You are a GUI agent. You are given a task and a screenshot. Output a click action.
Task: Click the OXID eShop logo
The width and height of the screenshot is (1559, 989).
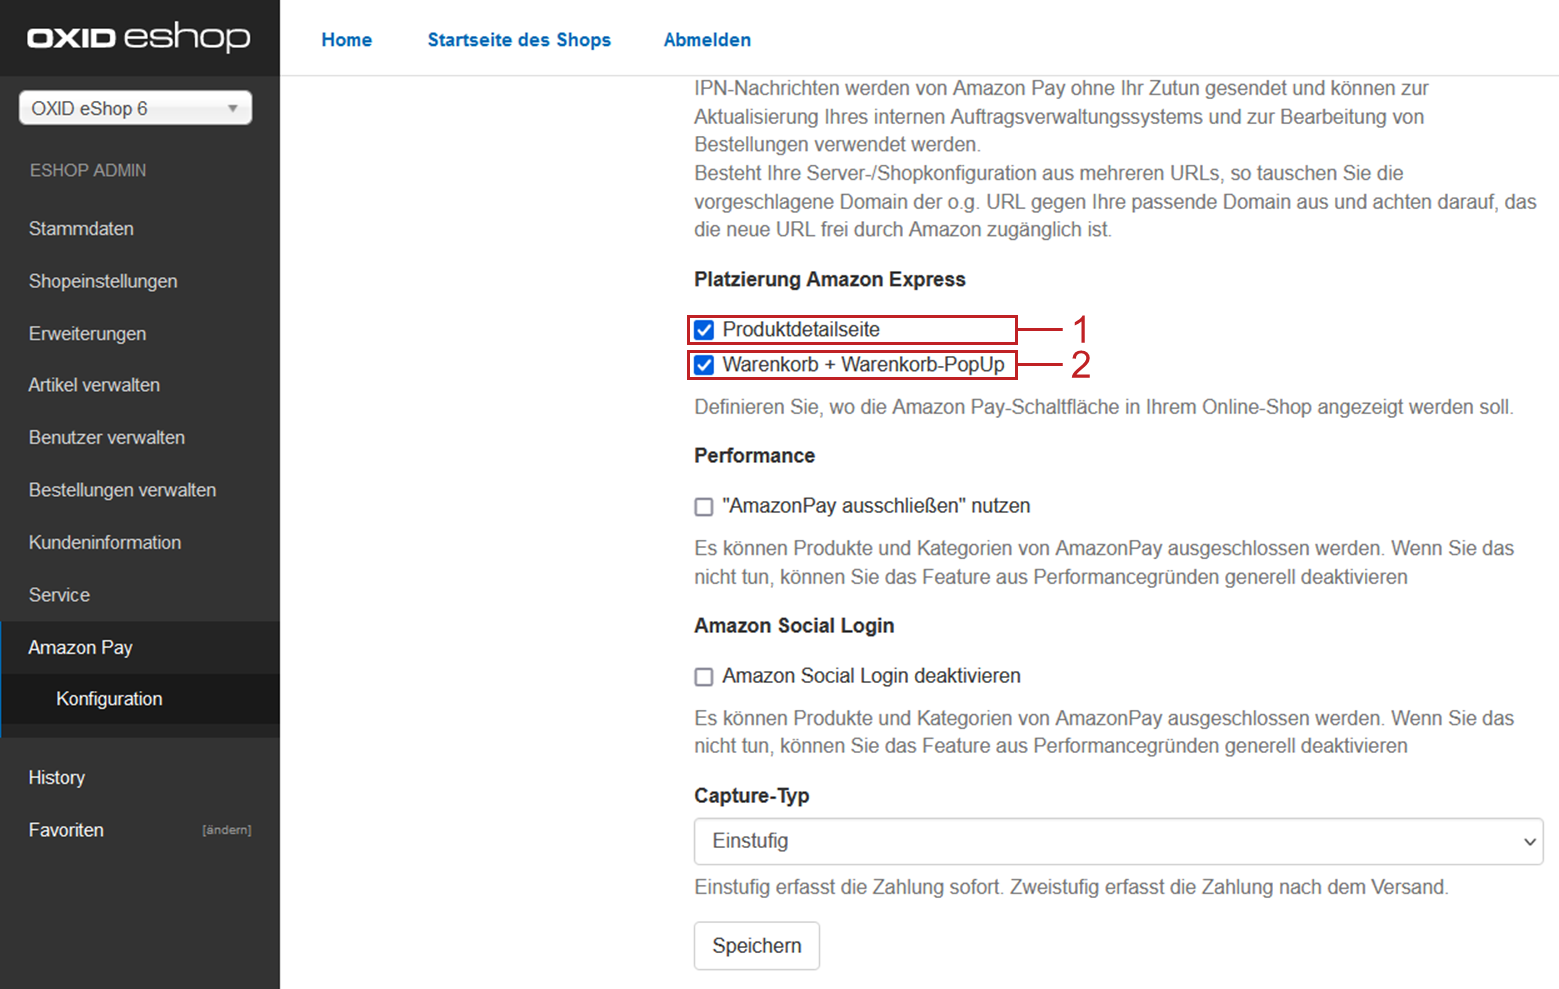[x=138, y=38]
